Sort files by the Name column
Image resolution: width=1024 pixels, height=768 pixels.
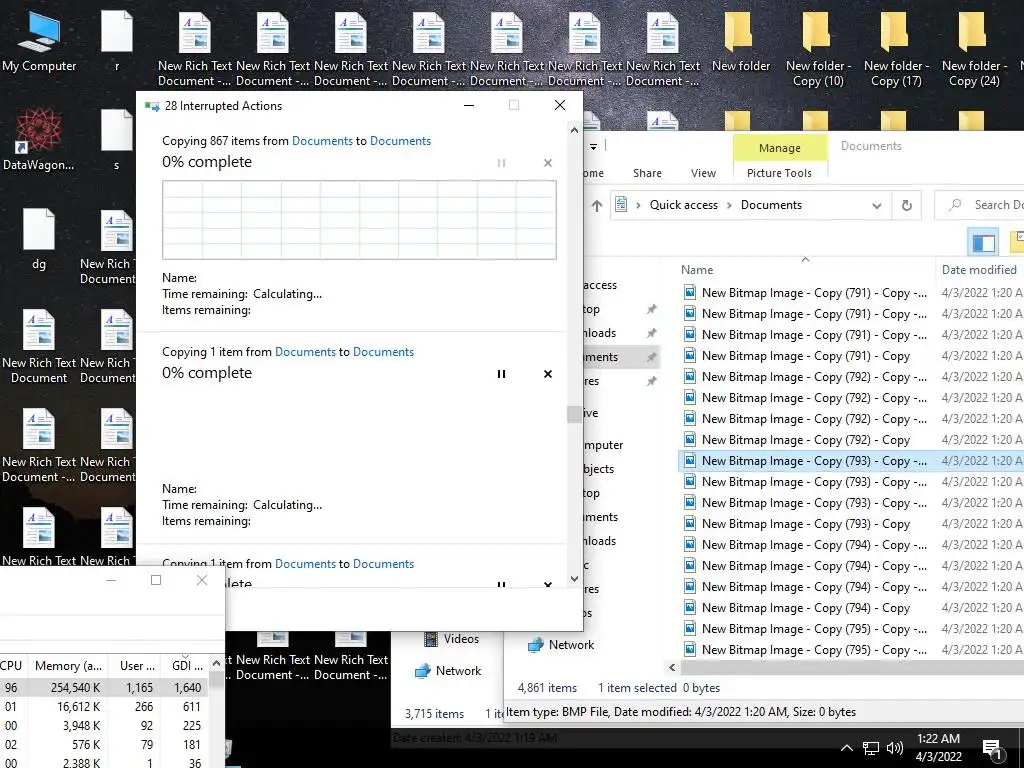pos(697,270)
